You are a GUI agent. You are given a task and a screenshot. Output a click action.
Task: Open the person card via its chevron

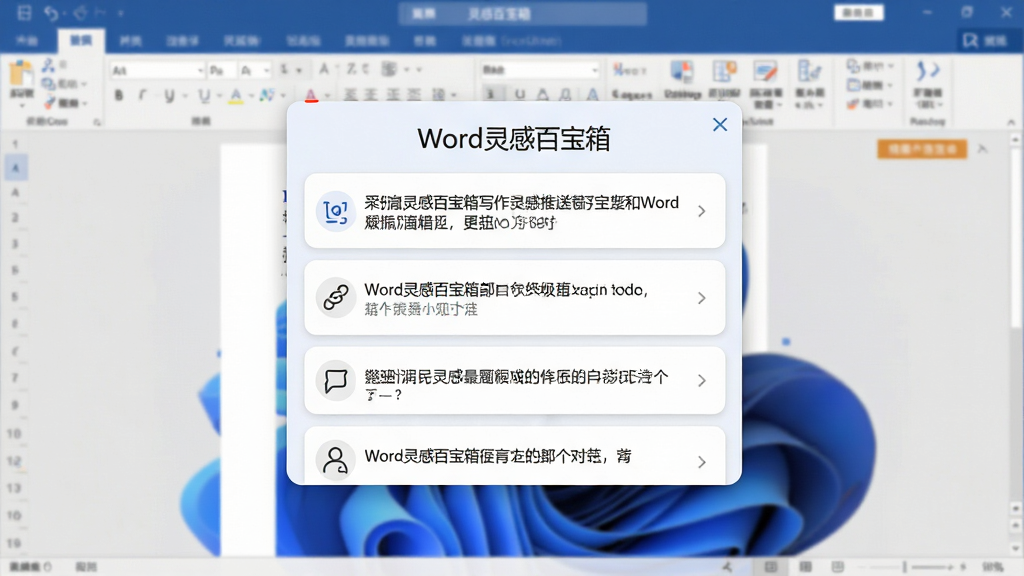point(701,462)
